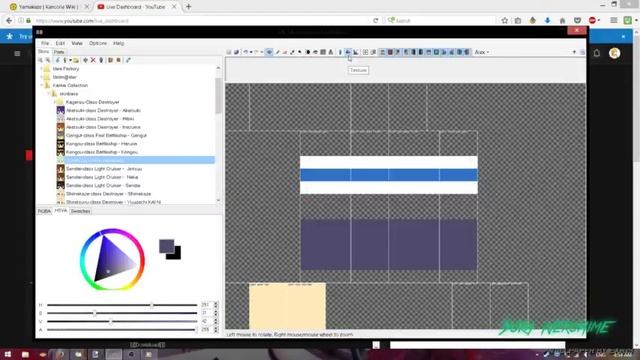The width and height of the screenshot is (640, 360).
Task: Open the View menu
Action: pyautogui.click(x=77, y=43)
